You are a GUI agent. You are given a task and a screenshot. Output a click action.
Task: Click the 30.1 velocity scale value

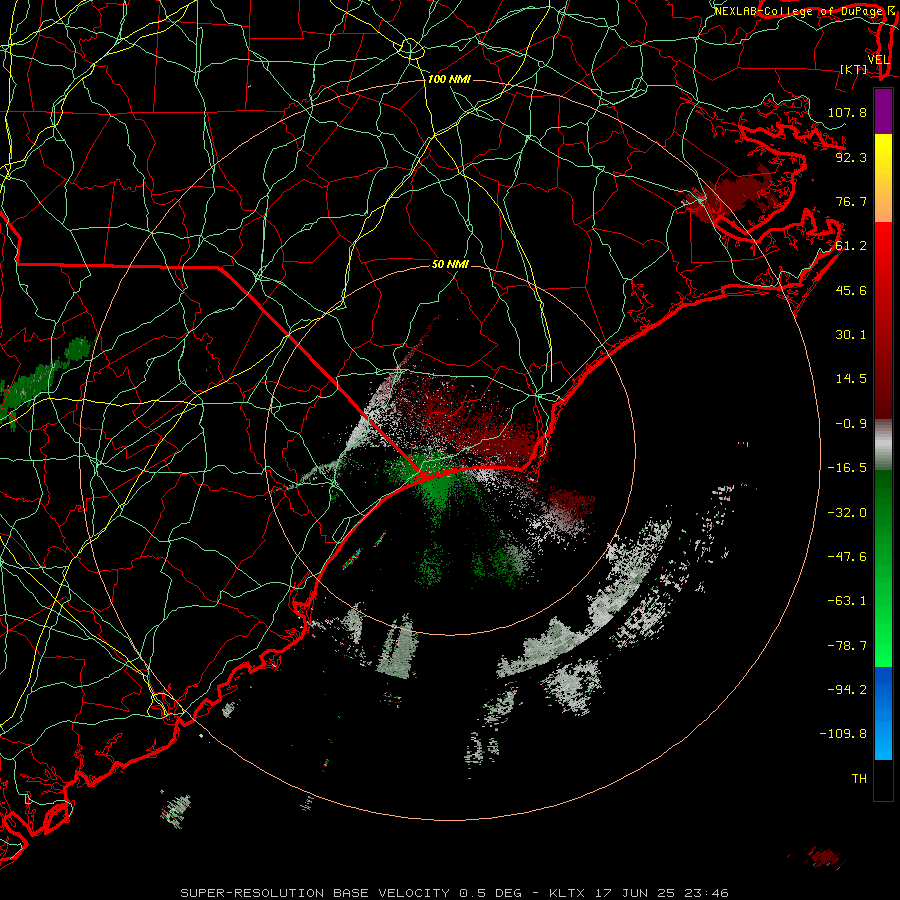[851, 335]
